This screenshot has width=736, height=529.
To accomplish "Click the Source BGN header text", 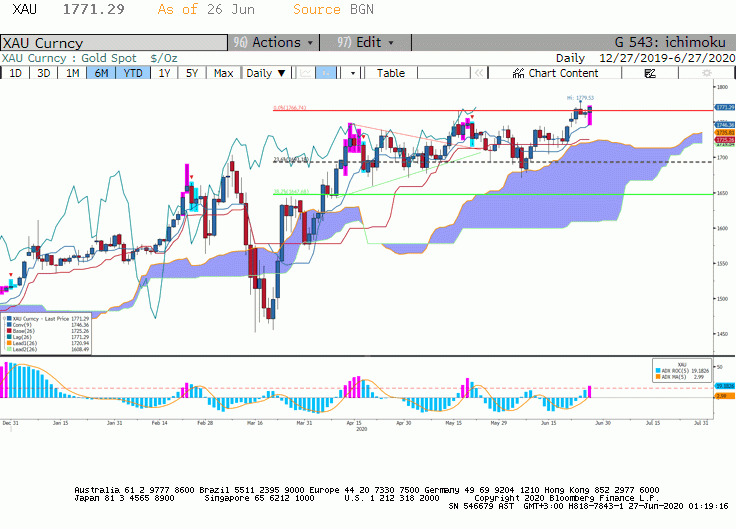I will click(333, 9).
